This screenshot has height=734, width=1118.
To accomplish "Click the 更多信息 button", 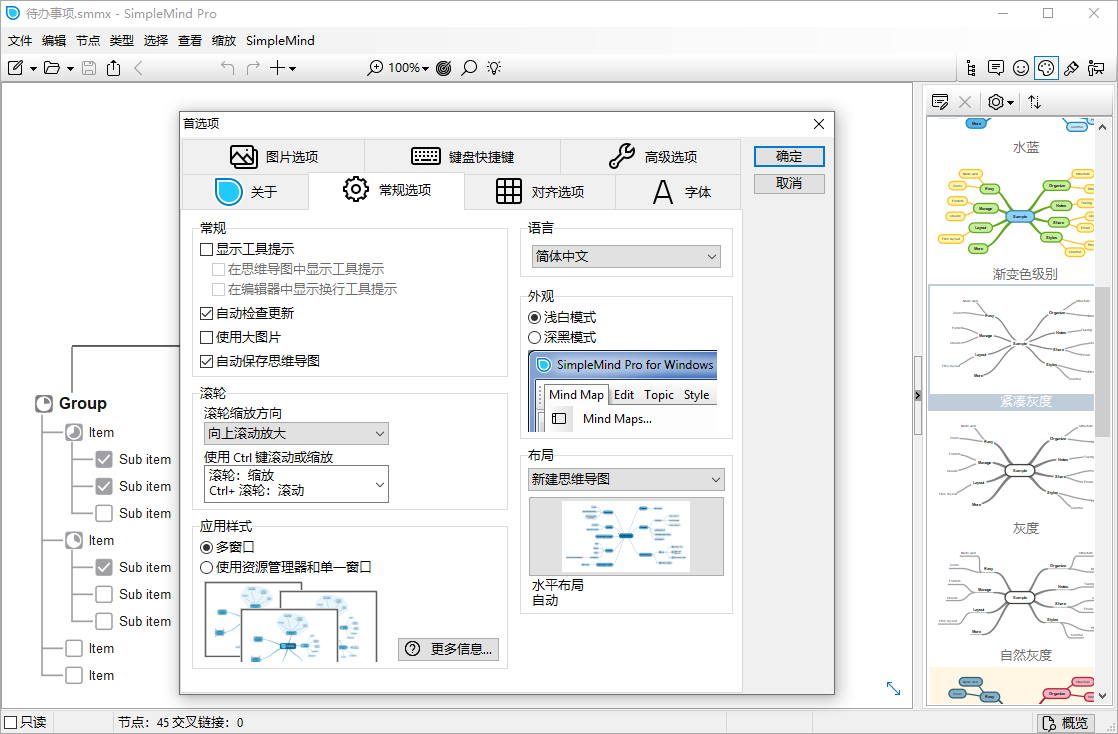I will [448, 649].
